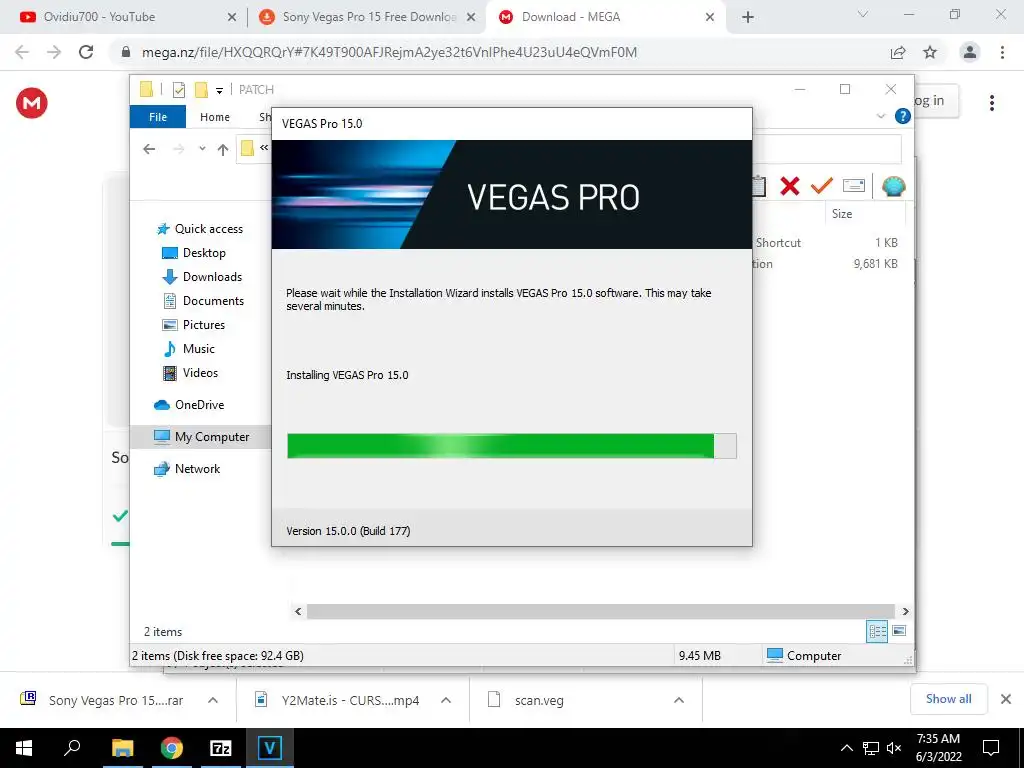Click Show all downloads button
This screenshot has height=768, width=1024.
[x=948, y=699]
